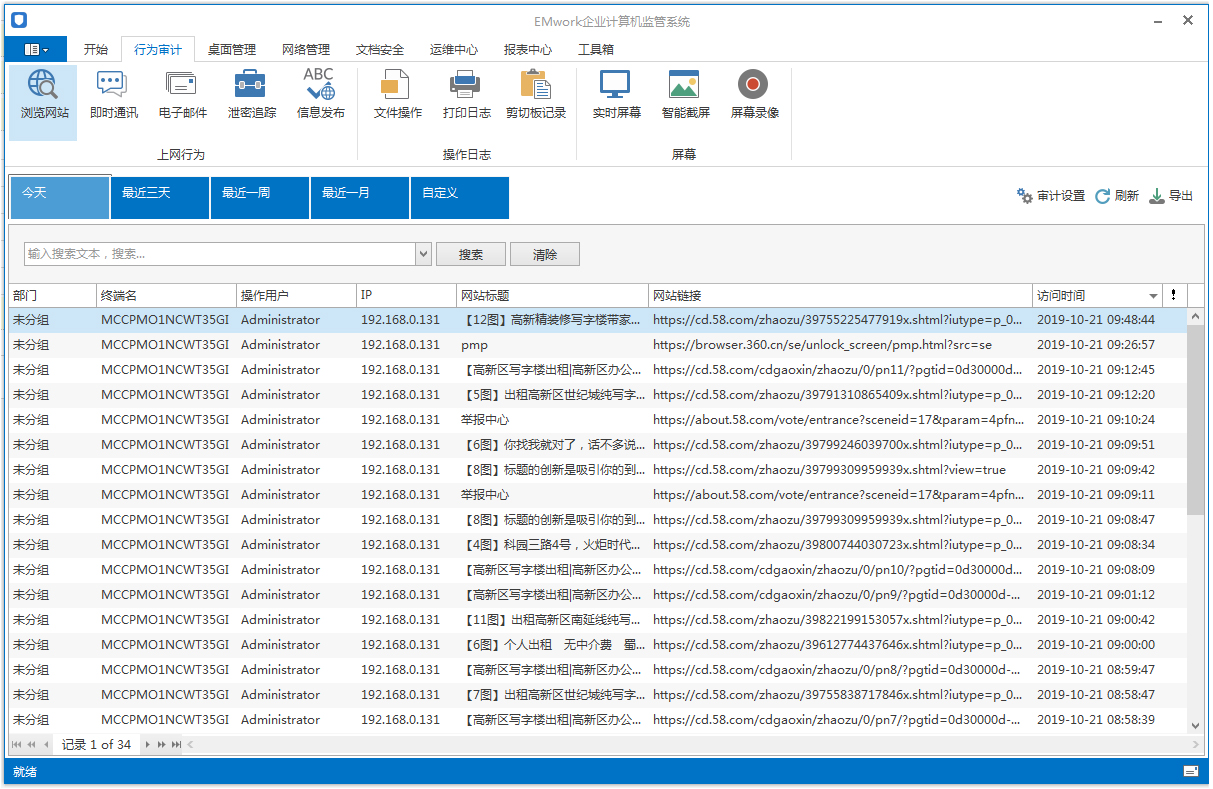Open the application menu dropdown in top-left
Image resolution: width=1213 pixels, height=789 pixels.
pos(36,49)
